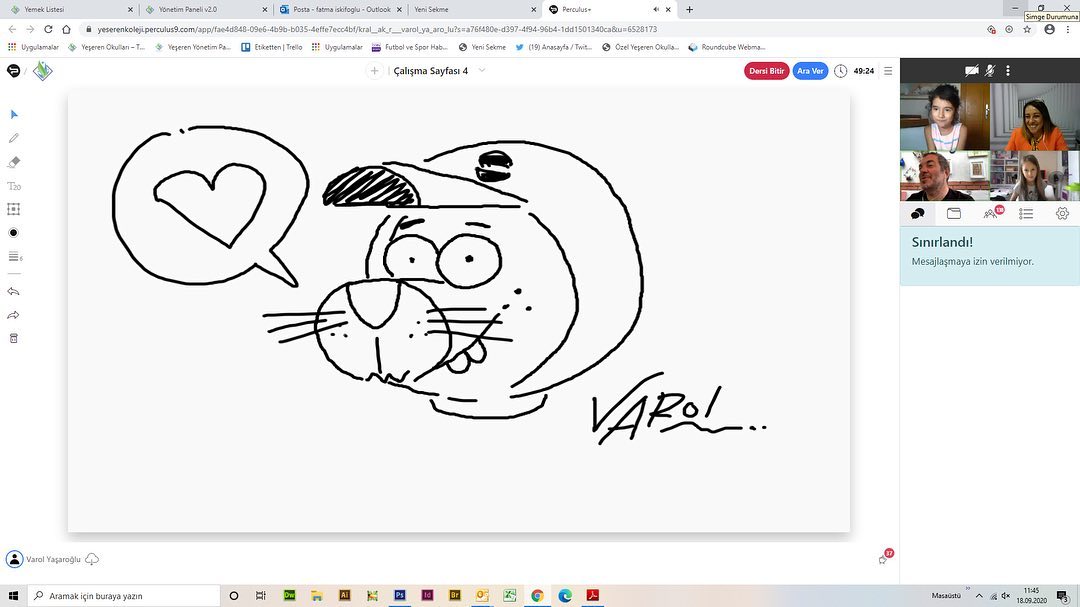Redo the whiteboard stroke

14,316
